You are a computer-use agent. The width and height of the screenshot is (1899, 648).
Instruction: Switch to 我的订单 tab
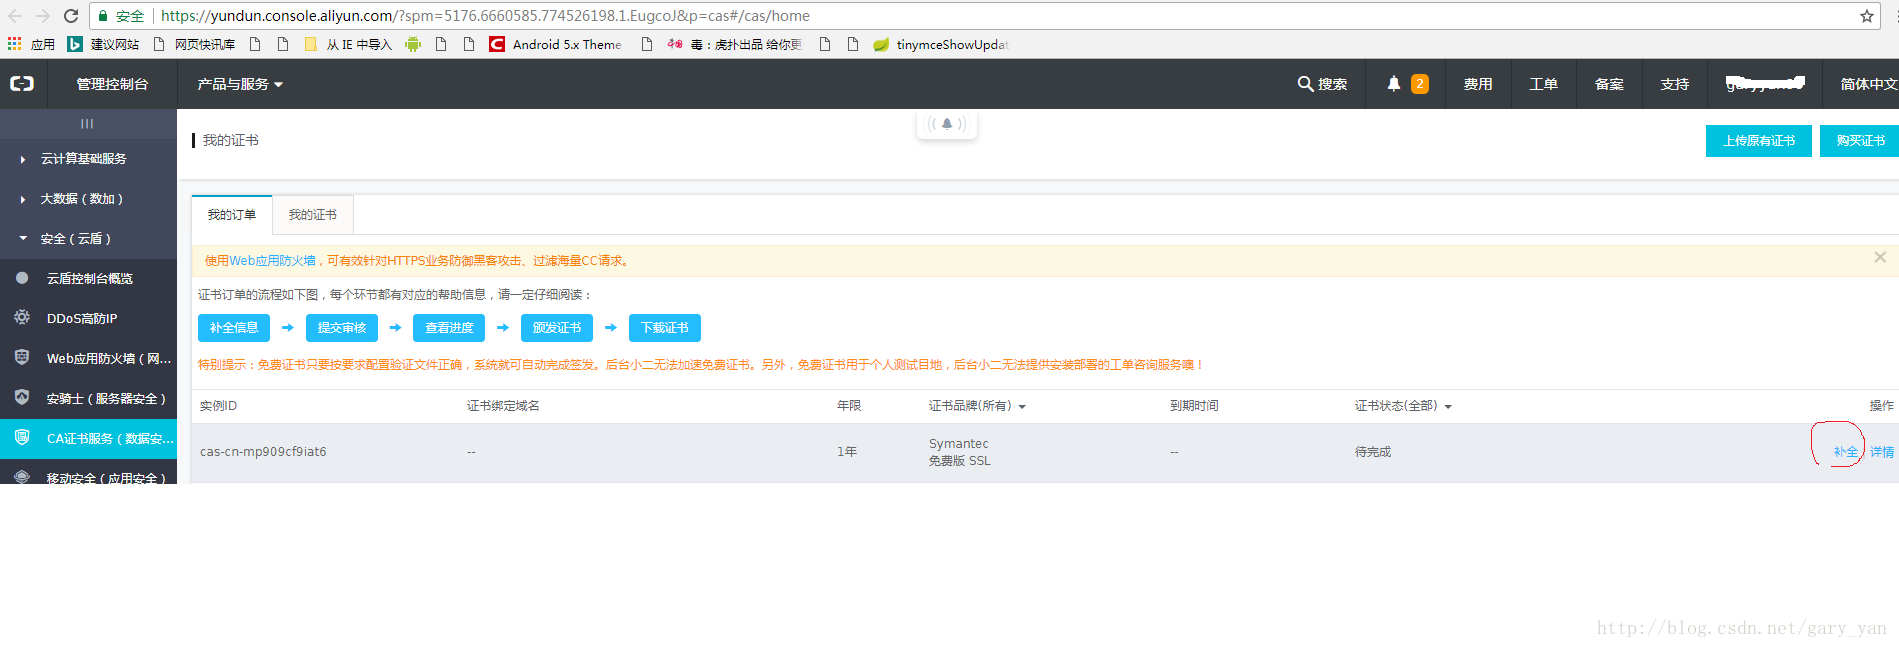tap(232, 215)
